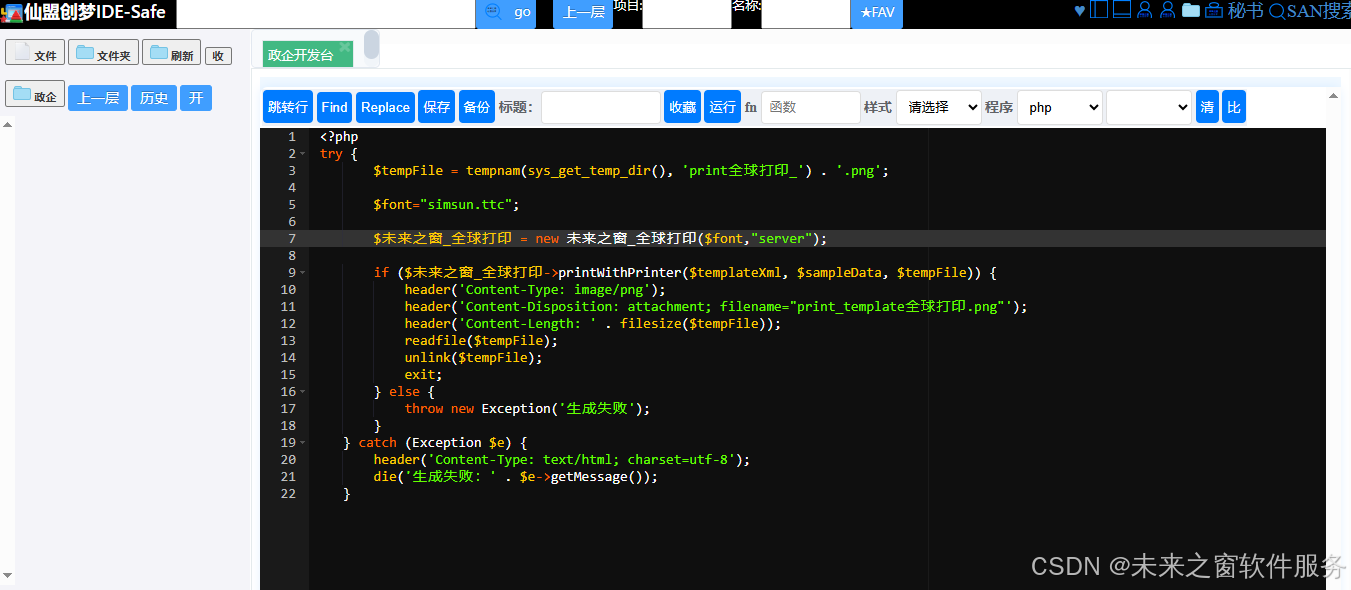Save the file with 保存
The width and height of the screenshot is (1351, 590).
pos(437,107)
